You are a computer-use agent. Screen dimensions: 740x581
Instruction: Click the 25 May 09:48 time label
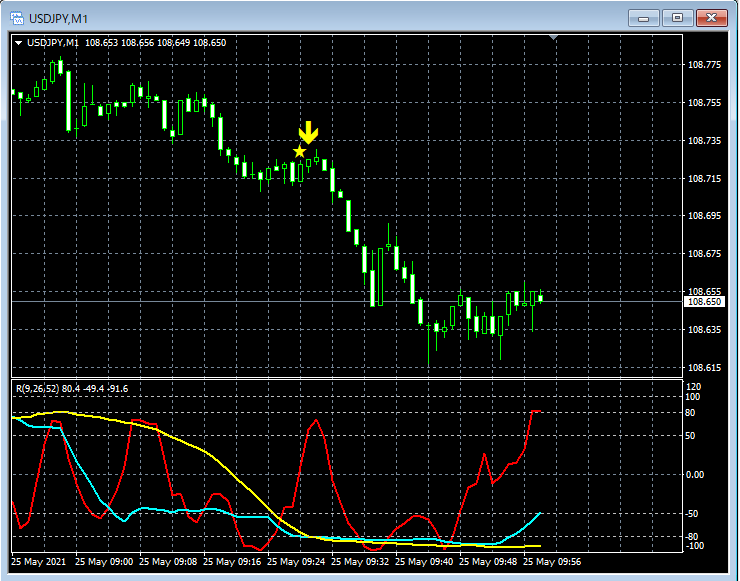point(488,562)
